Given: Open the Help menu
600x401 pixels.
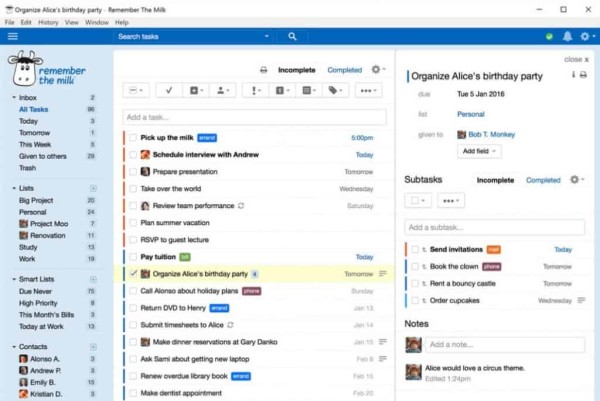Looking at the screenshot, I should 122,23.
